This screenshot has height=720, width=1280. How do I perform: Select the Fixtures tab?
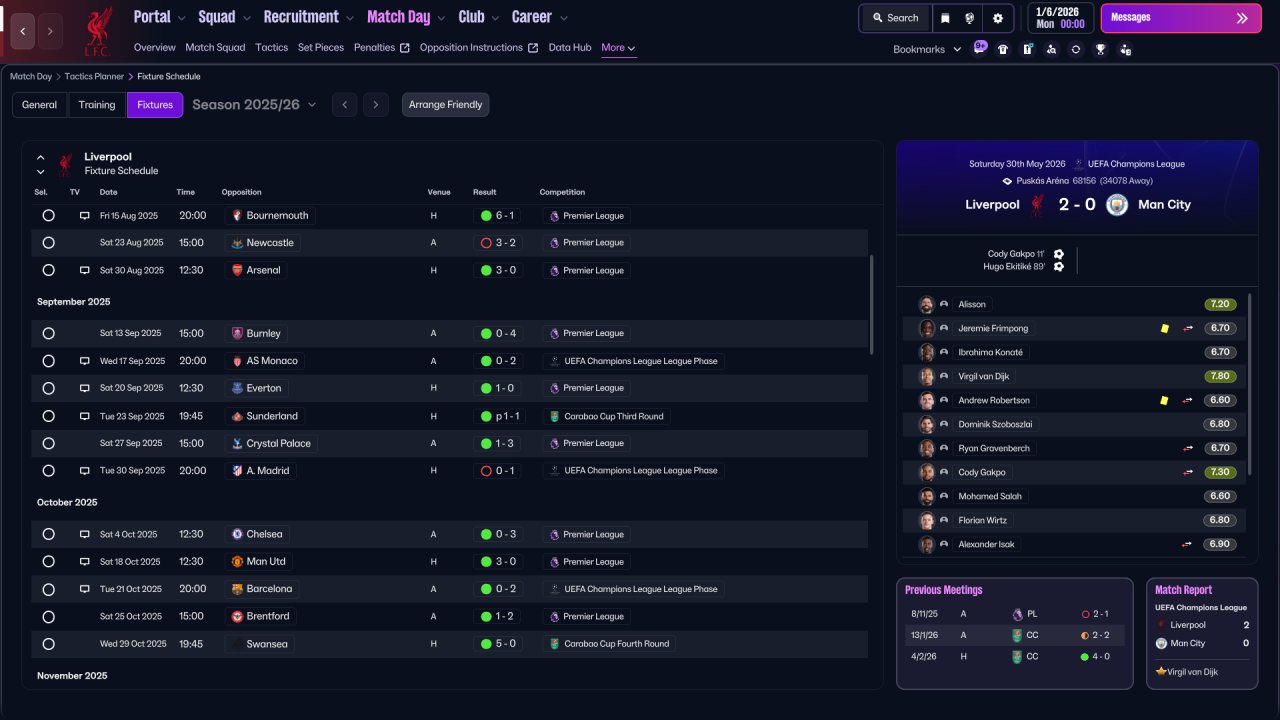tap(155, 105)
